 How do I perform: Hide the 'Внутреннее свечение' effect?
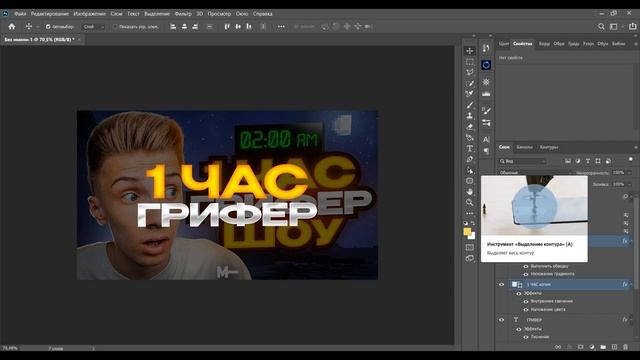(x=526, y=301)
